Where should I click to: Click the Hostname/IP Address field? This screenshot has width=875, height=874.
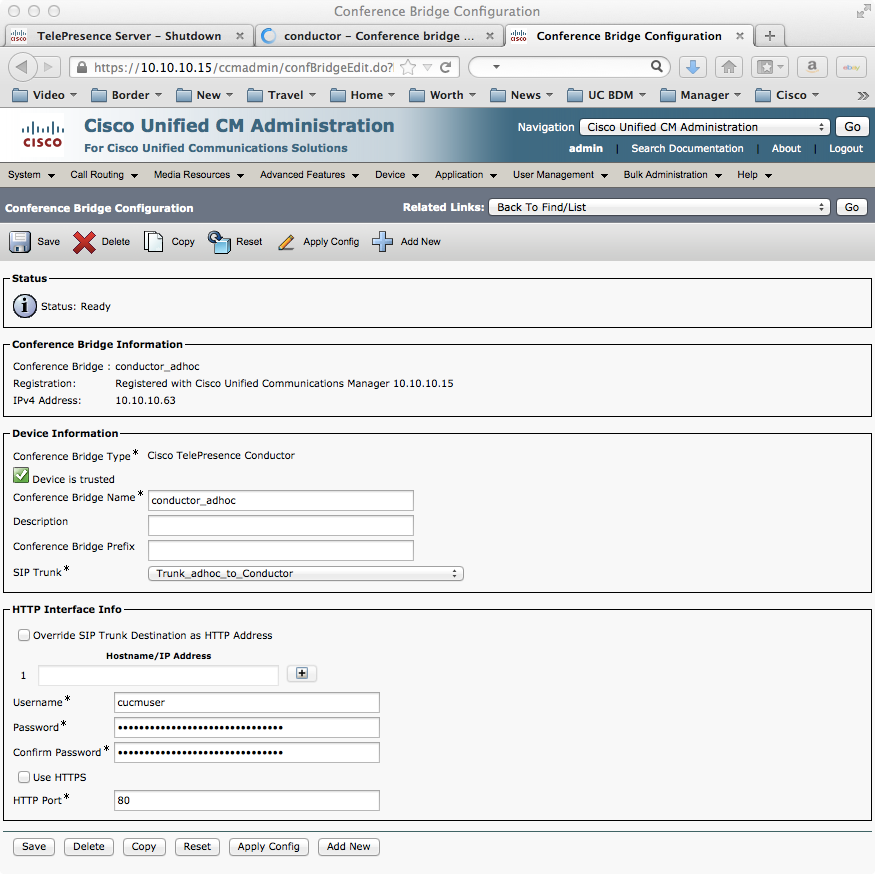click(x=158, y=675)
